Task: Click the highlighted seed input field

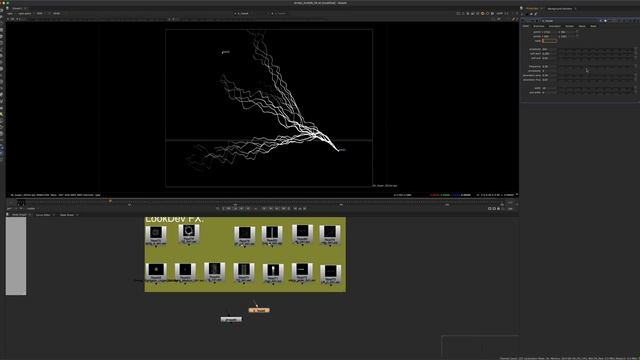Action: point(549,41)
